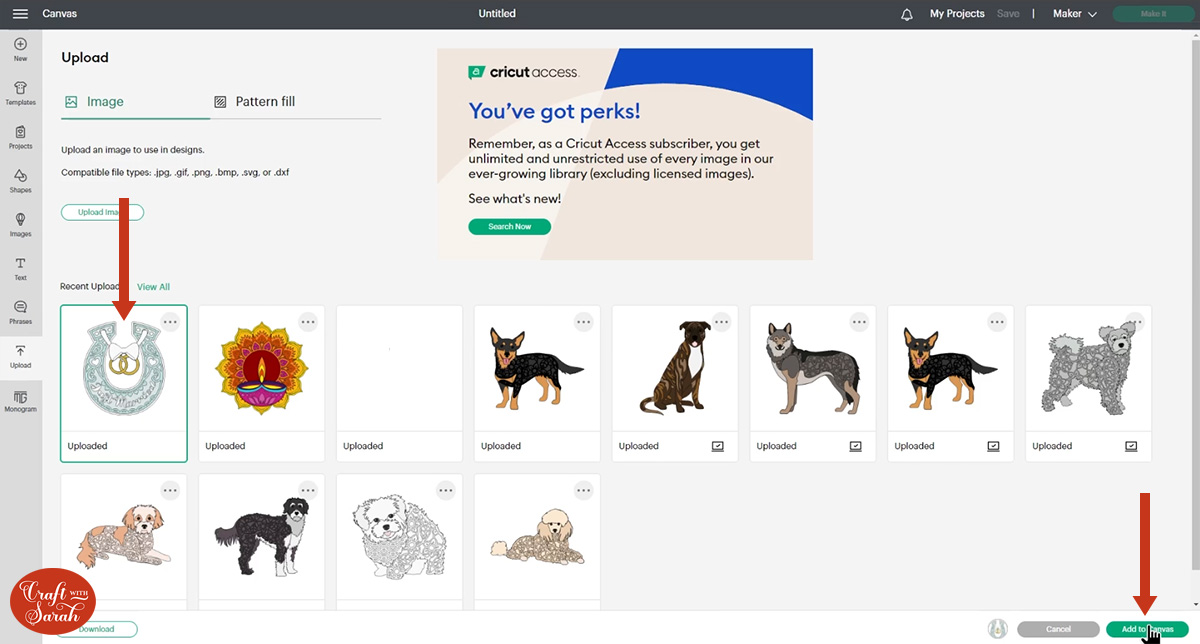Select the grey wolf thumbnail
The image size is (1200, 644).
pos(813,370)
